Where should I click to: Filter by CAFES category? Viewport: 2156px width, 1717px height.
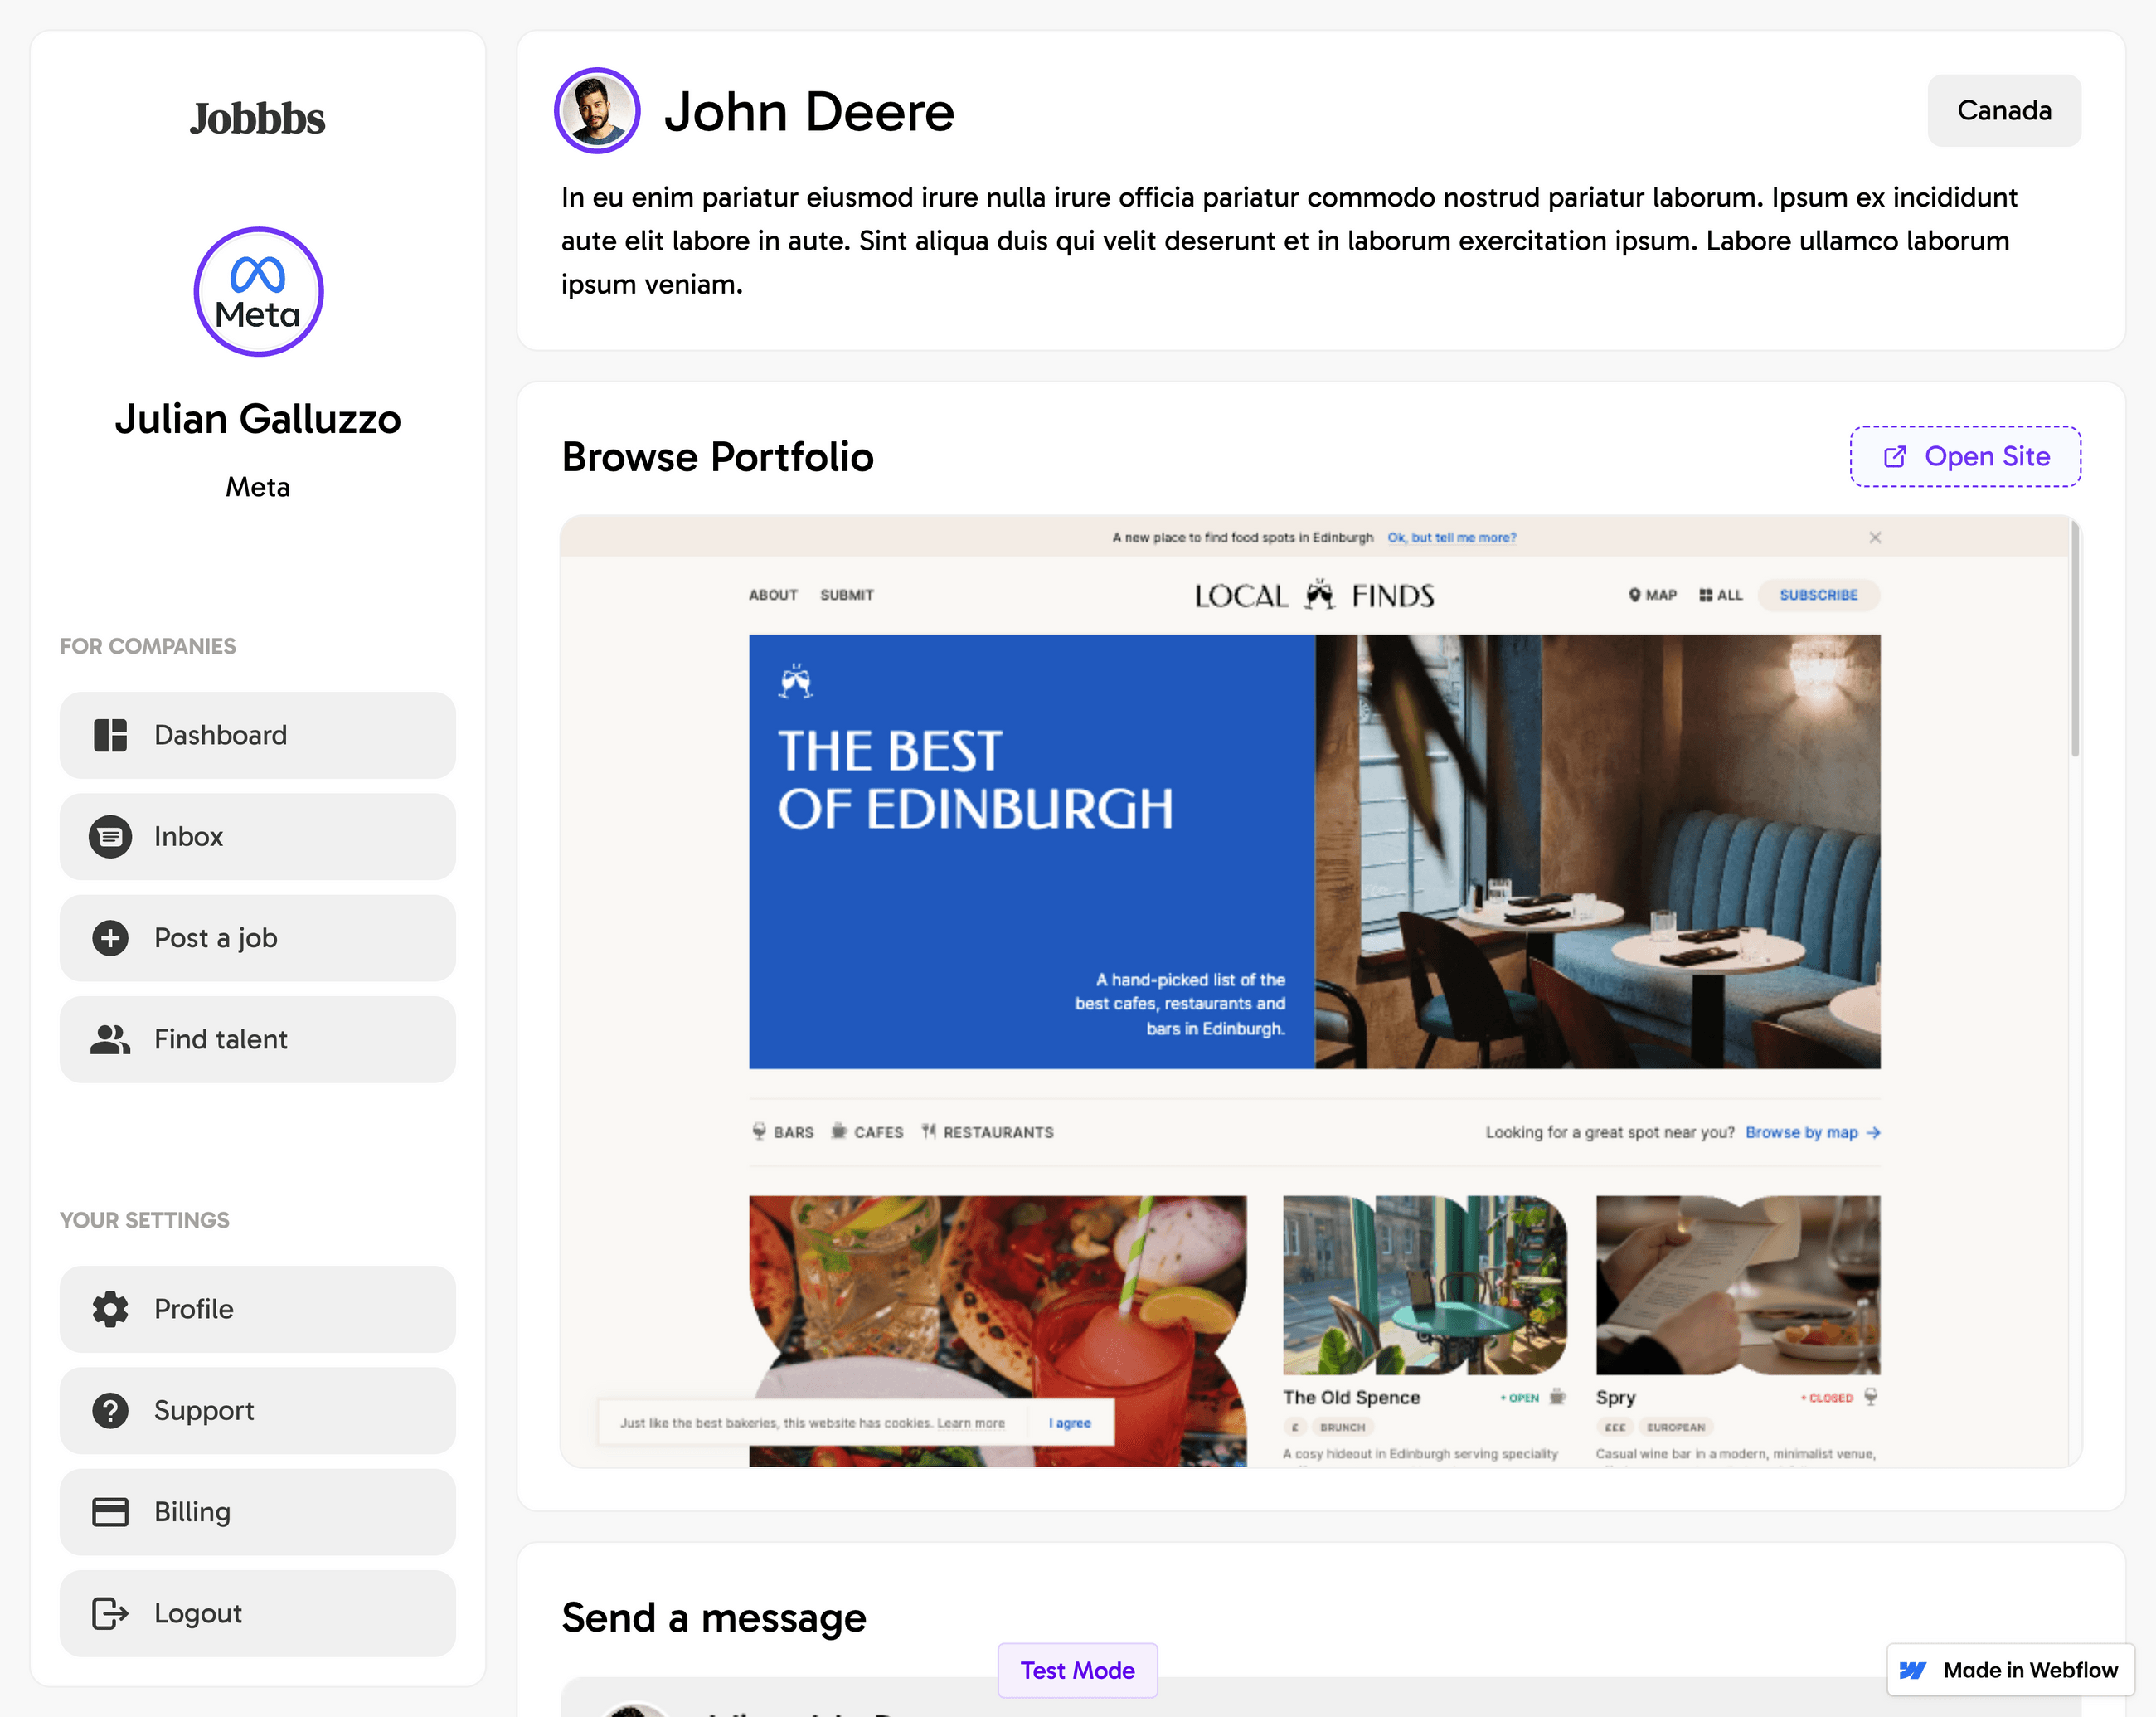point(867,1132)
